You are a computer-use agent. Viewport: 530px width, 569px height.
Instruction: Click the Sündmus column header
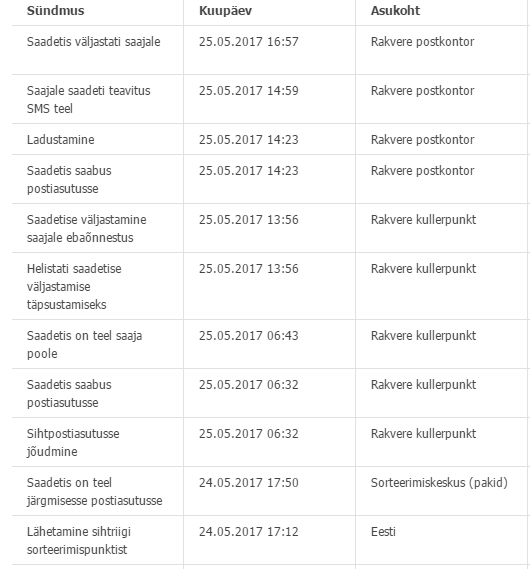point(56,11)
